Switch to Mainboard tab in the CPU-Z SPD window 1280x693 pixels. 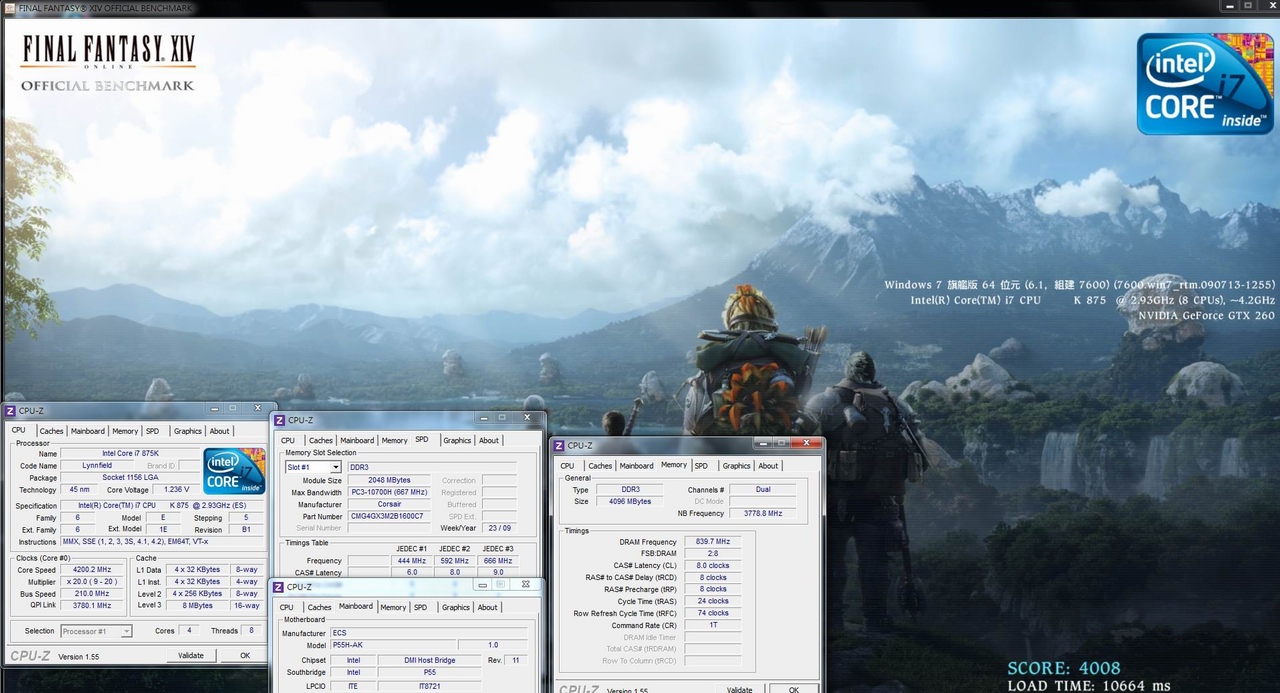point(357,440)
